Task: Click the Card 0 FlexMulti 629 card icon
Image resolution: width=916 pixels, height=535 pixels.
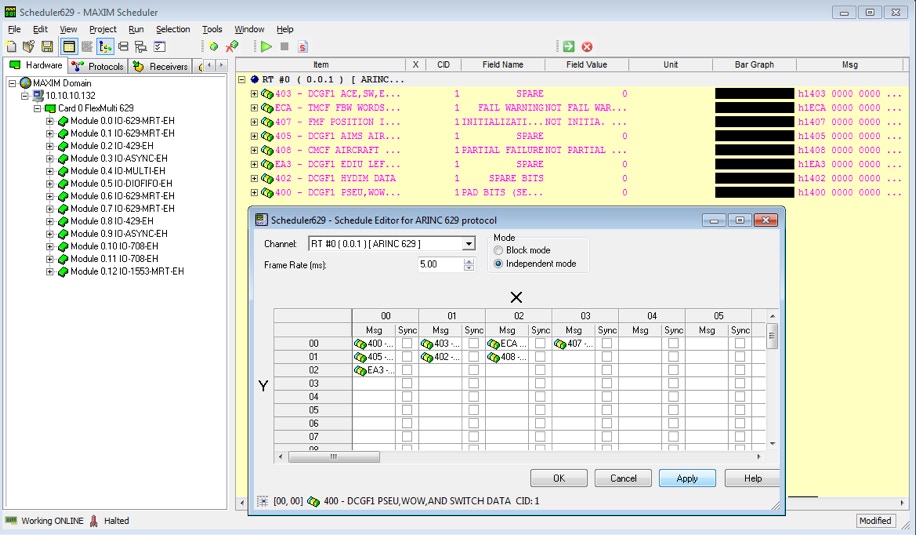Action: (50, 108)
